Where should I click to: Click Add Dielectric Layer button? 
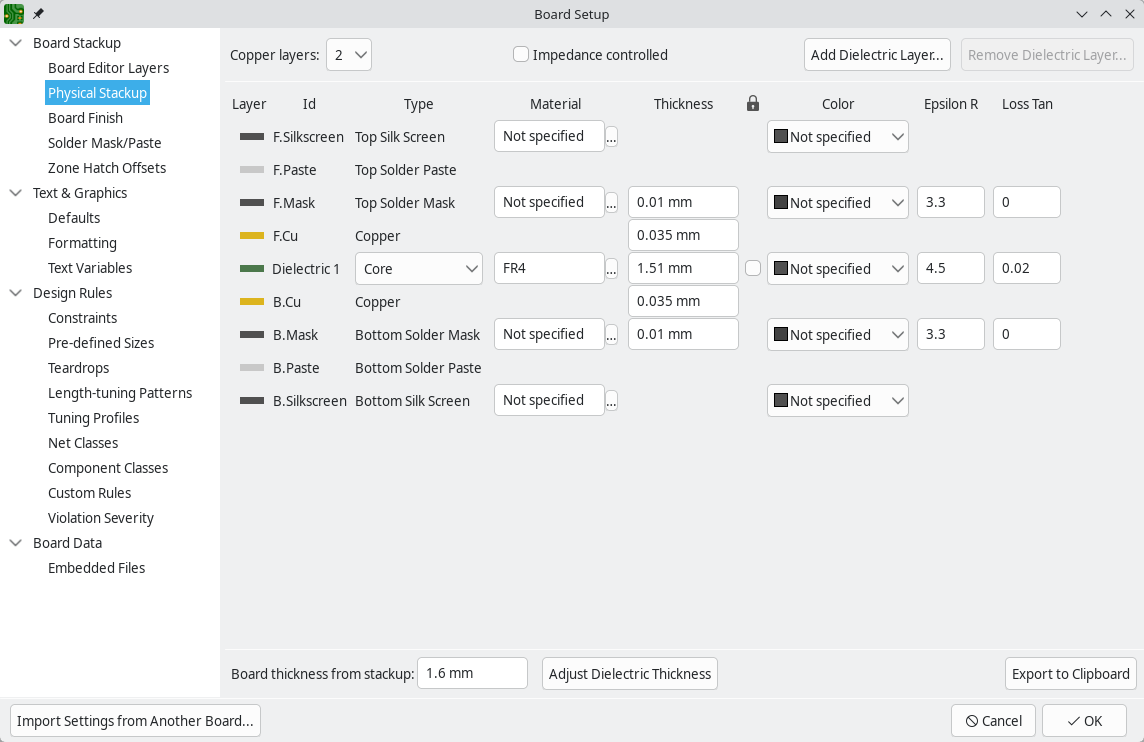[877, 55]
